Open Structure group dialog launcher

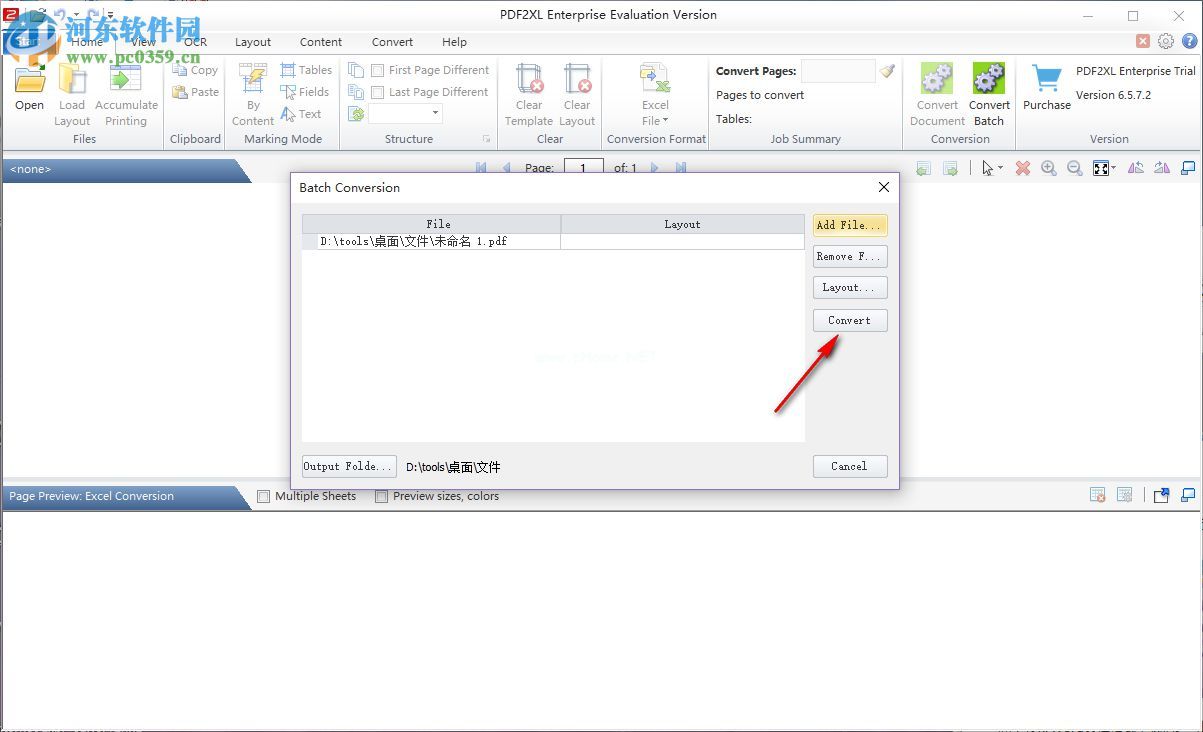click(x=487, y=139)
